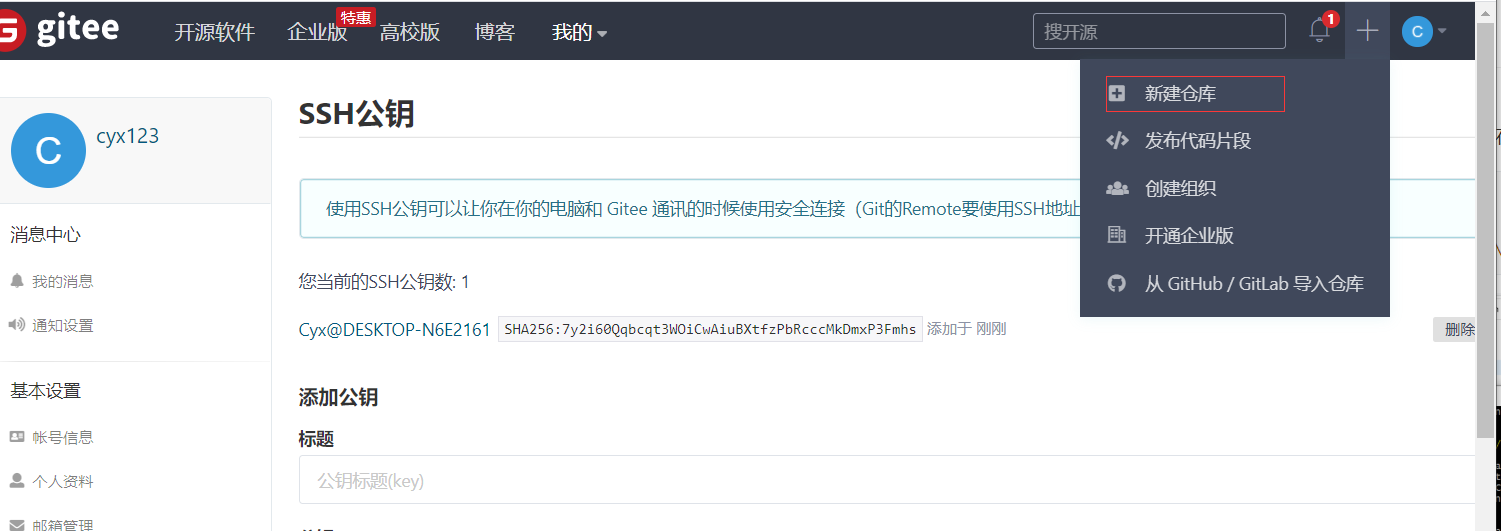1501x531 pixels.
Task: Click the Gitee logo
Action: click(x=60, y=31)
